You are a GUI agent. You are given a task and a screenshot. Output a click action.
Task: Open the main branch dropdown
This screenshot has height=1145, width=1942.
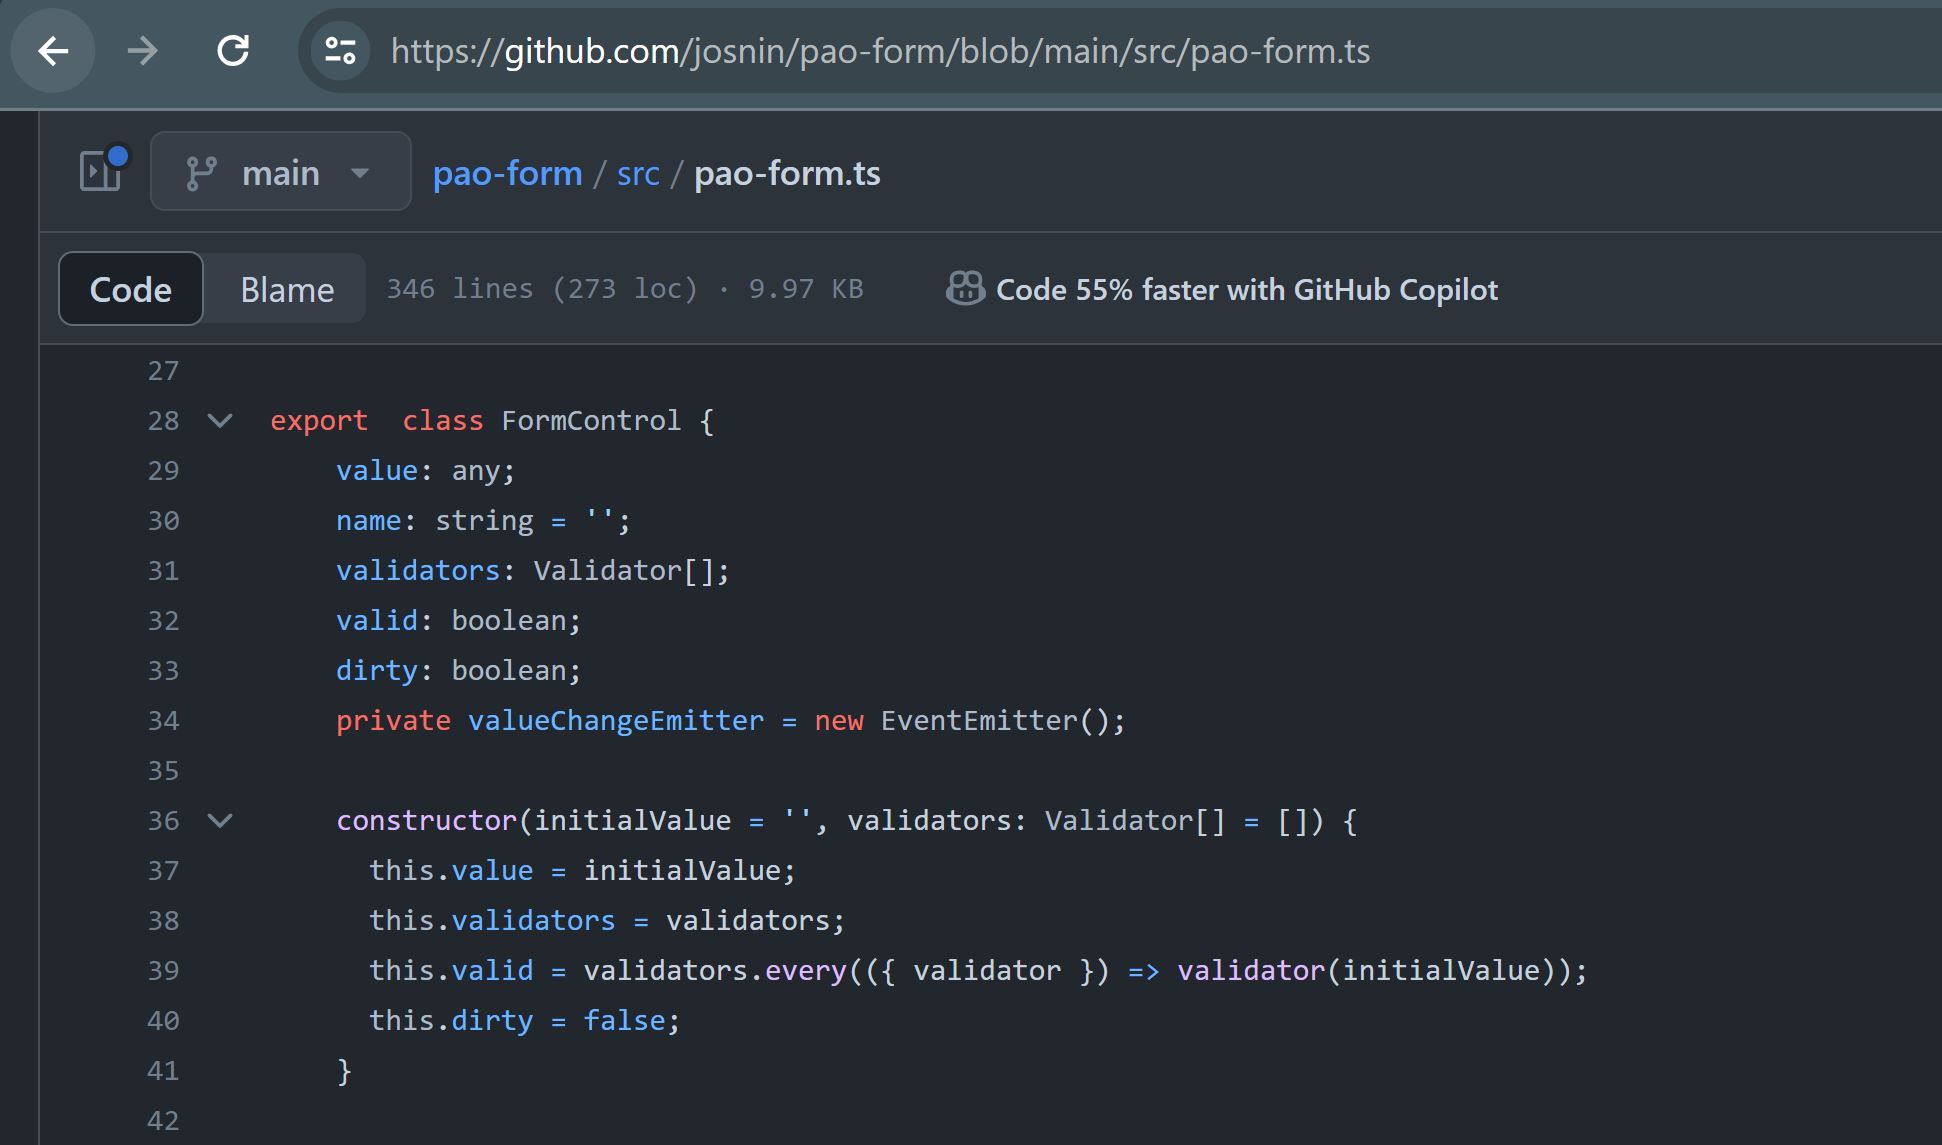pyautogui.click(x=281, y=172)
